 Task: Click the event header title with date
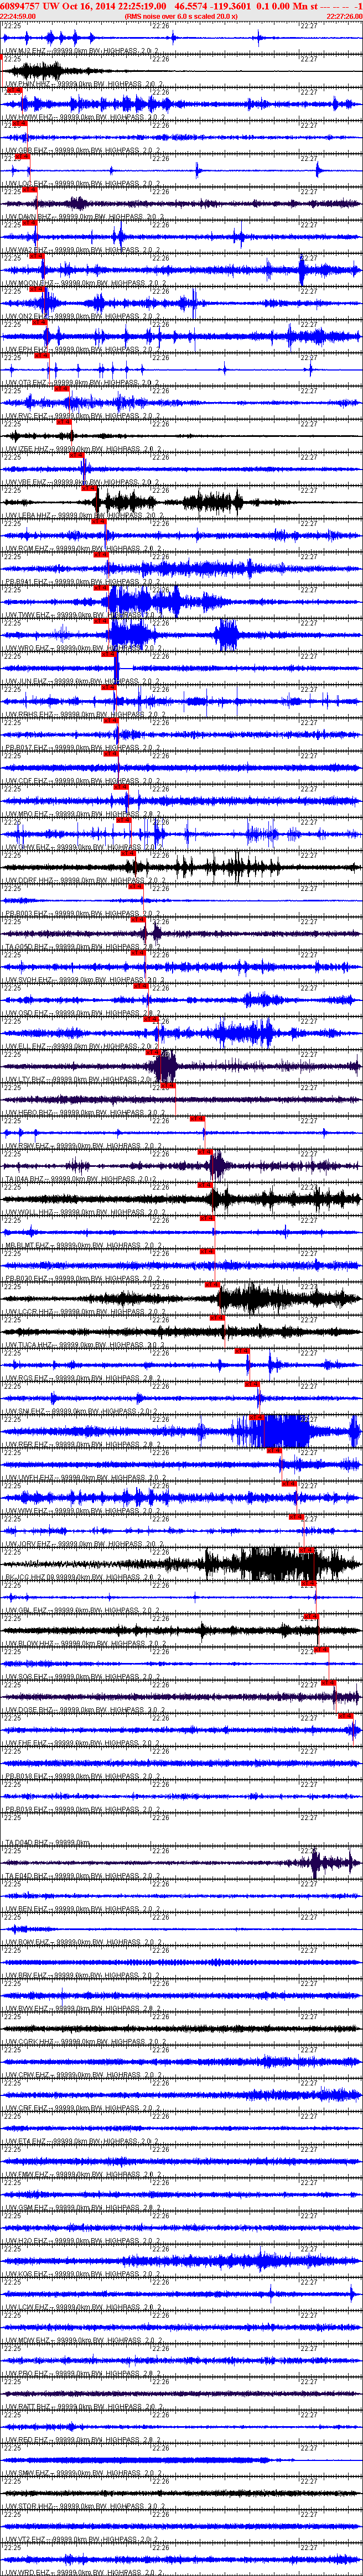pyautogui.click(x=83, y=6)
